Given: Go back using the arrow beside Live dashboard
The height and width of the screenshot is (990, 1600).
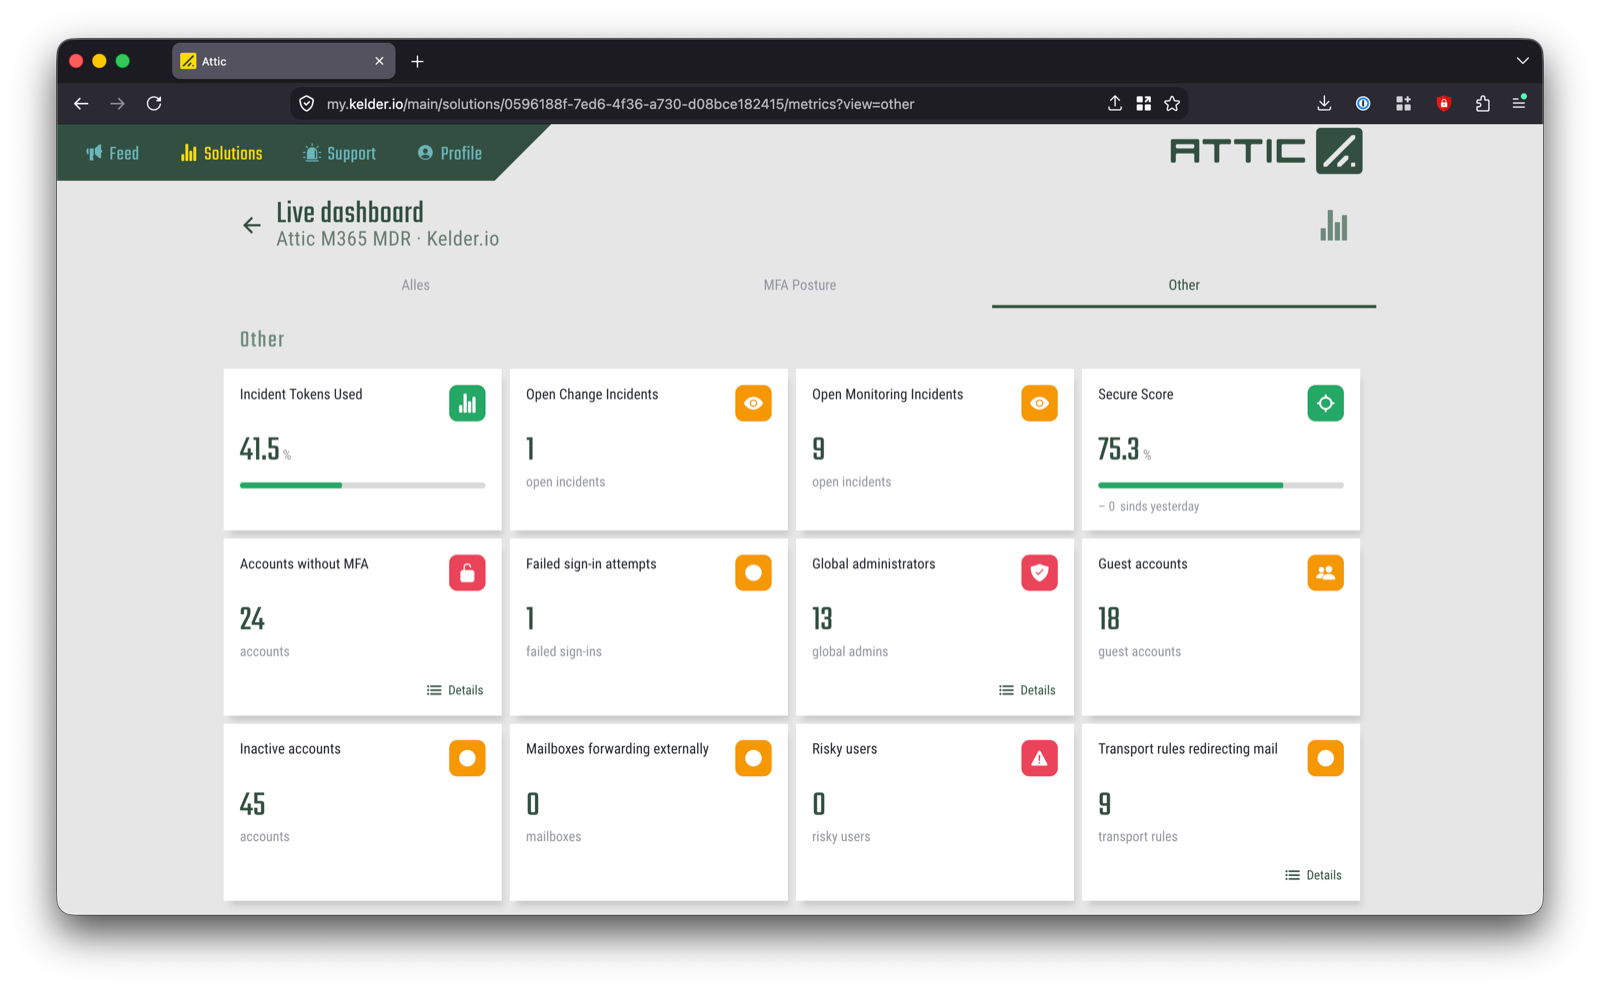Looking at the screenshot, I should point(251,226).
